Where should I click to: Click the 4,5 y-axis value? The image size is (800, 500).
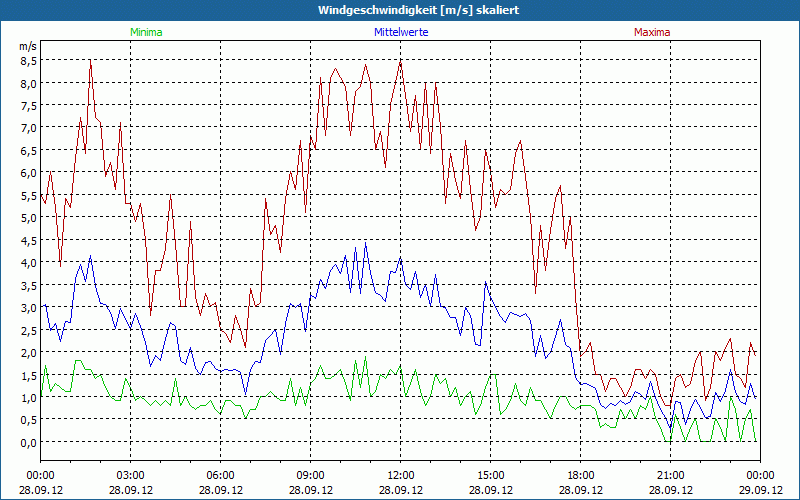tap(29, 240)
